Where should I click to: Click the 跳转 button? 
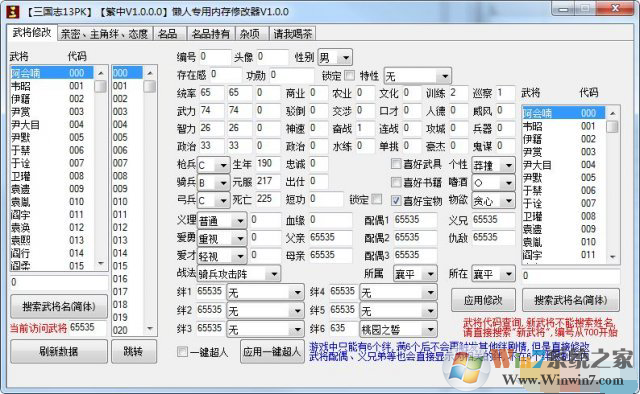pos(133,351)
